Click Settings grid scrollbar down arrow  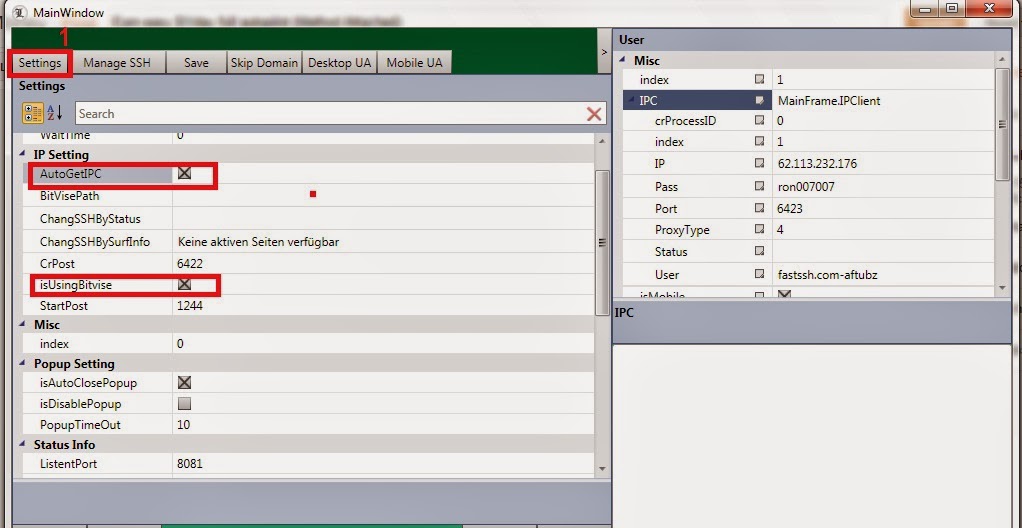click(x=602, y=469)
